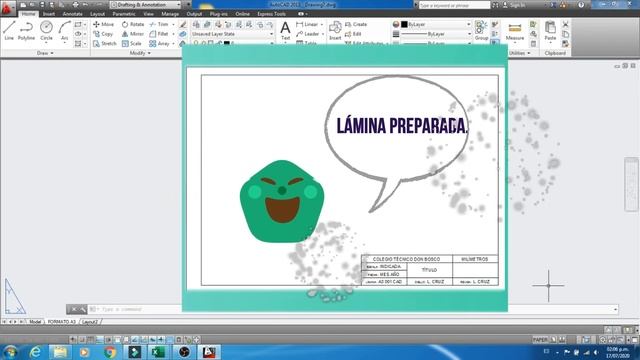Use the Copy modify tool
Viewport: 640px width, 360px height.
point(103,34)
